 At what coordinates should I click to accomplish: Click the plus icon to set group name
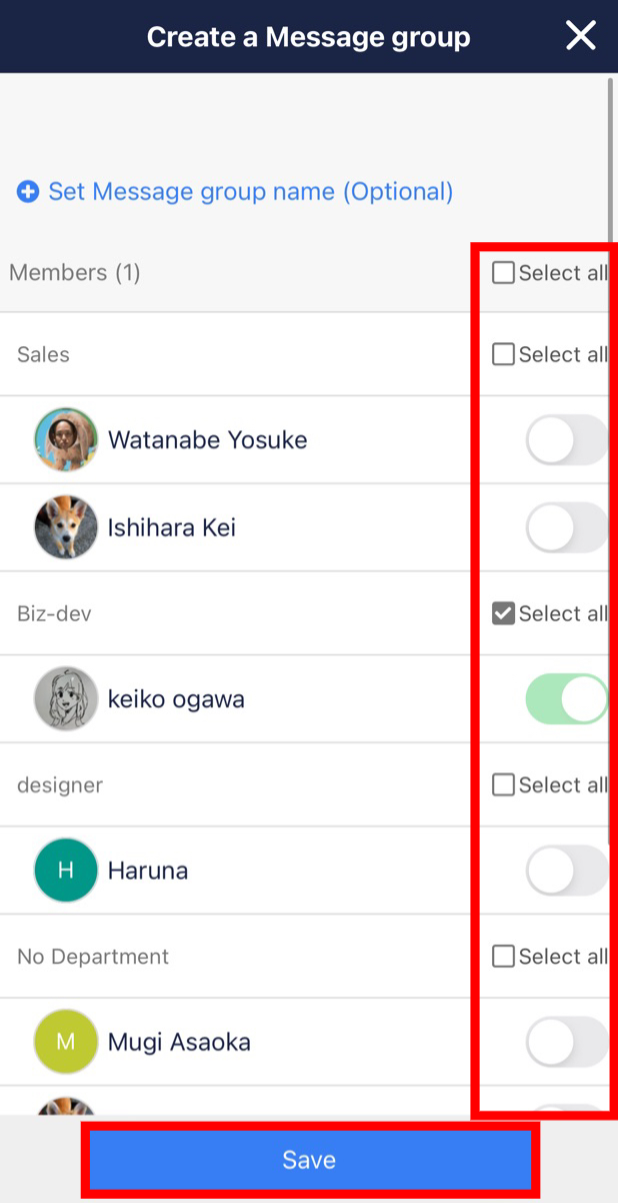(x=27, y=191)
